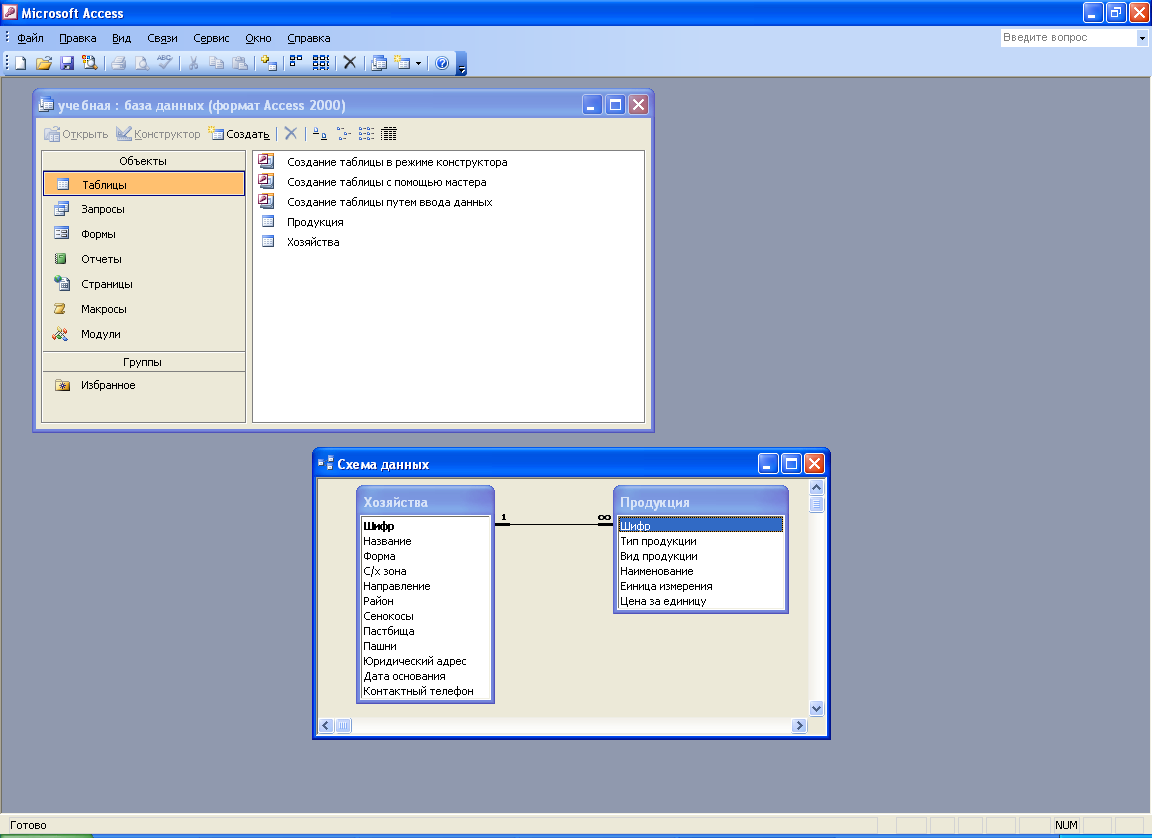The width and height of the screenshot is (1152, 838).
Task: Switch to List view icon
Action: point(366,134)
